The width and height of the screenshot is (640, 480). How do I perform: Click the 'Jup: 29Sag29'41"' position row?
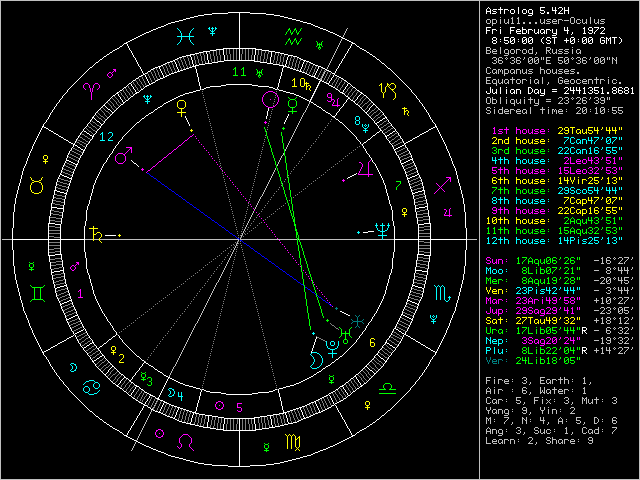click(x=560, y=311)
